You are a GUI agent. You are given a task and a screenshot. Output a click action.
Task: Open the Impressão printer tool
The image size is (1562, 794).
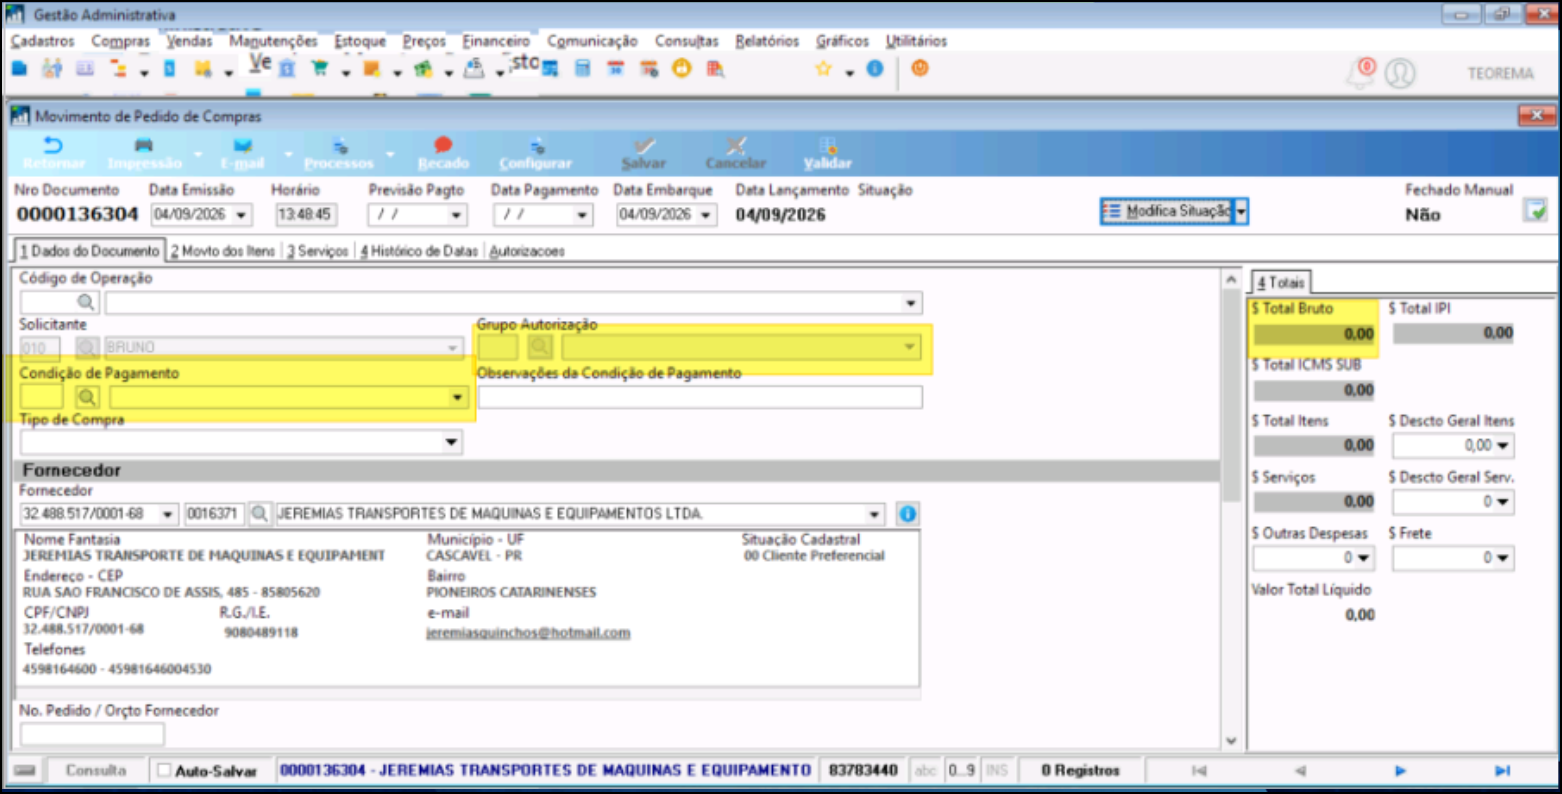click(144, 146)
